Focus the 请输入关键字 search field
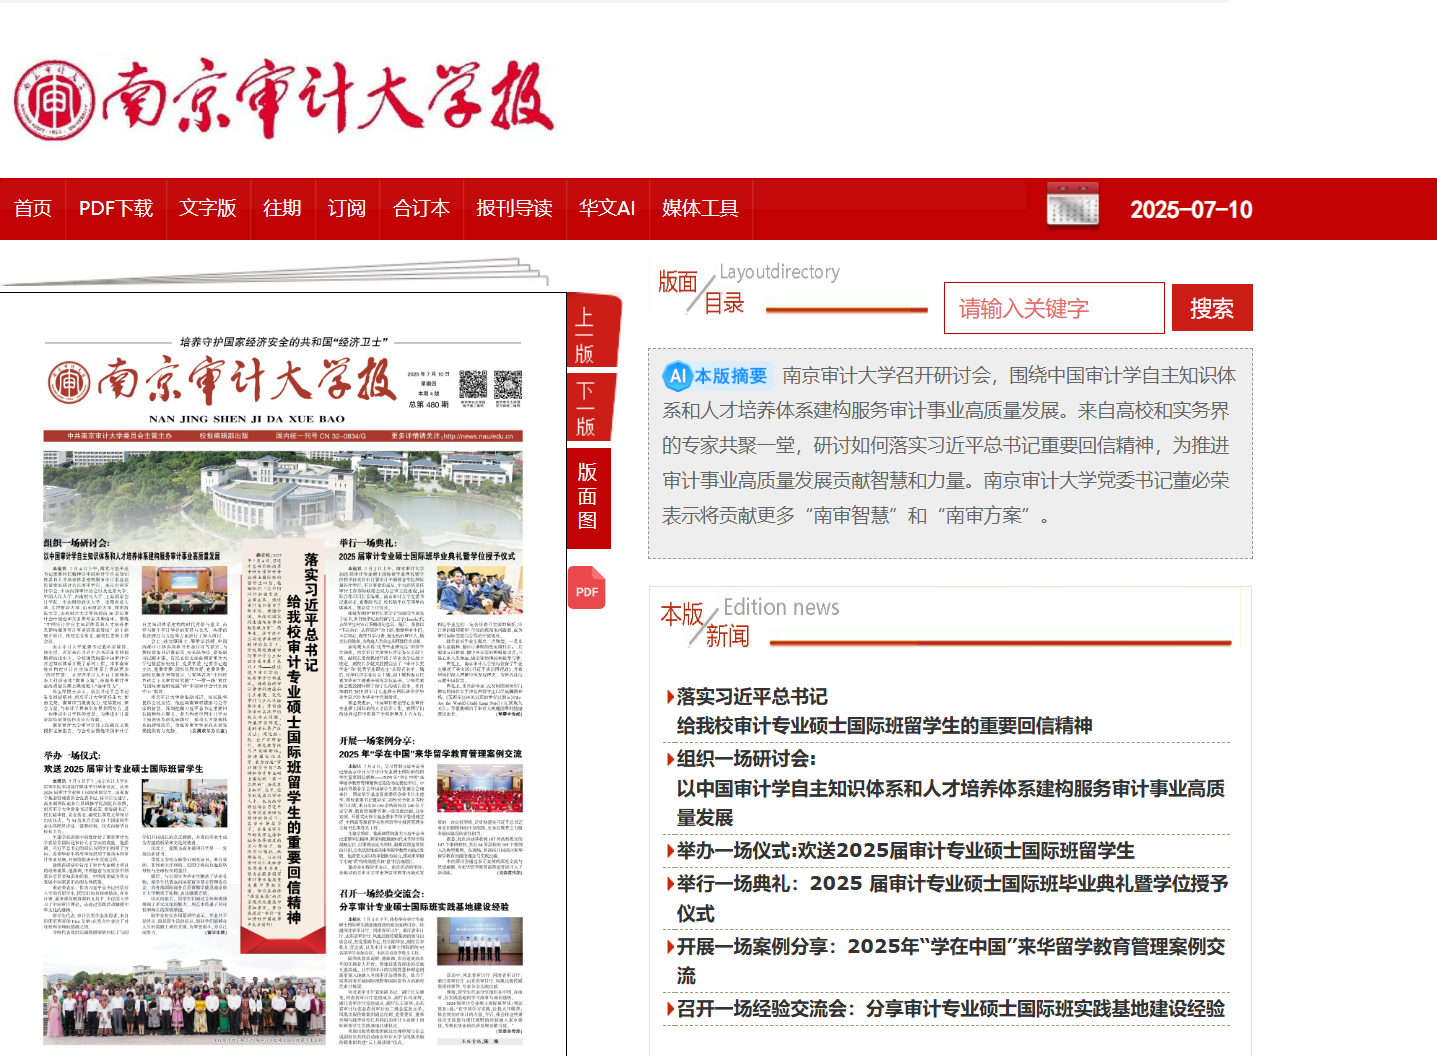 [1053, 308]
